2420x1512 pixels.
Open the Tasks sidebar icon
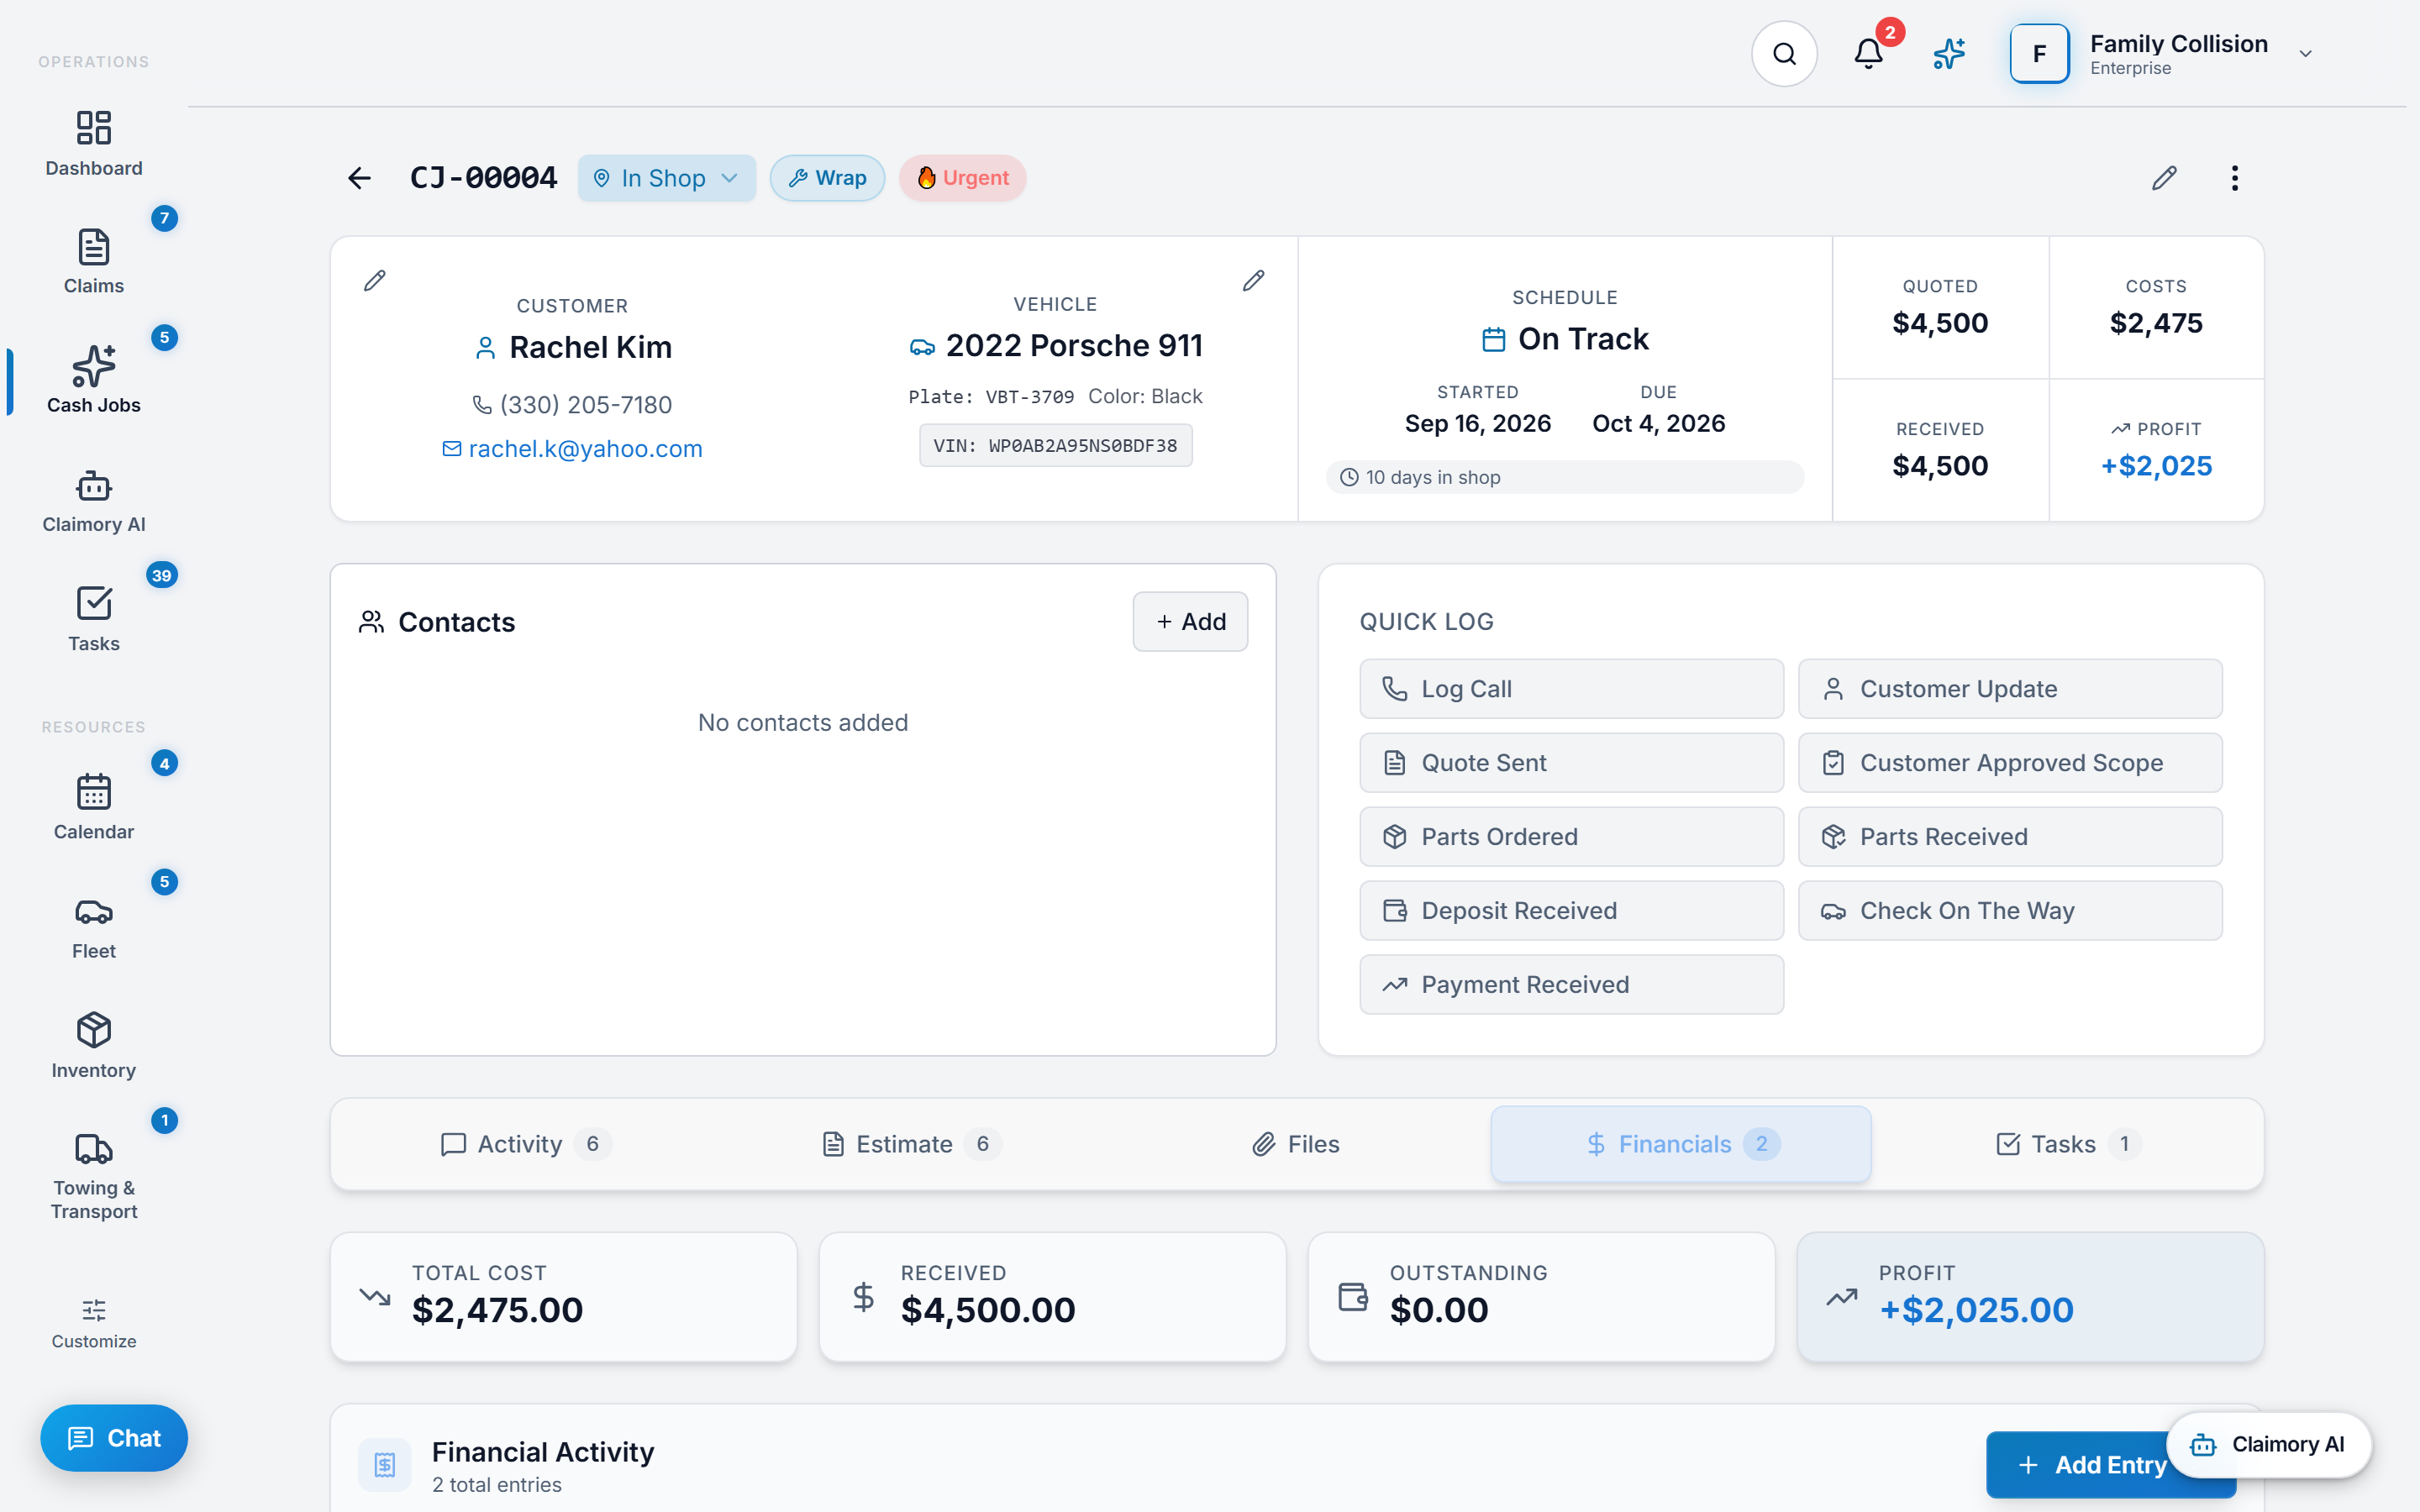pos(94,603)
